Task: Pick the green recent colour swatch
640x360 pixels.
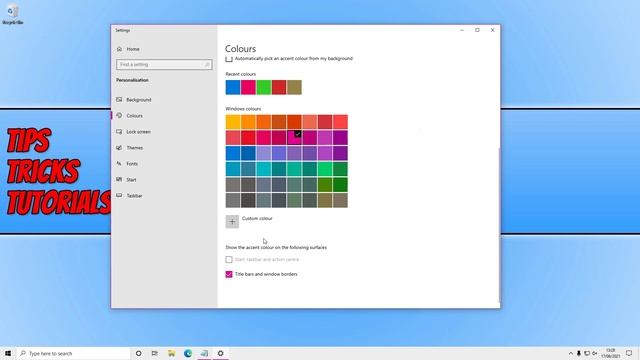Action: pos(264,87)
